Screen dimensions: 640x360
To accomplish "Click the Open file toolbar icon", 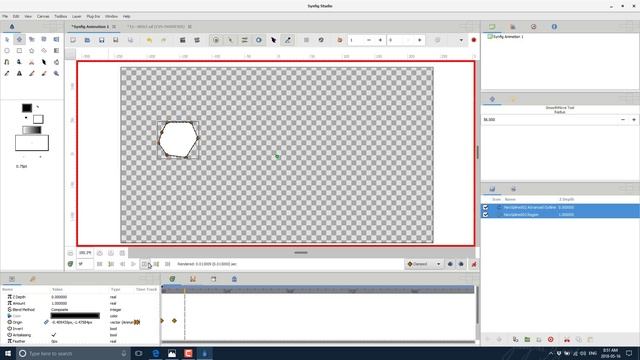I will pos(87,40).
